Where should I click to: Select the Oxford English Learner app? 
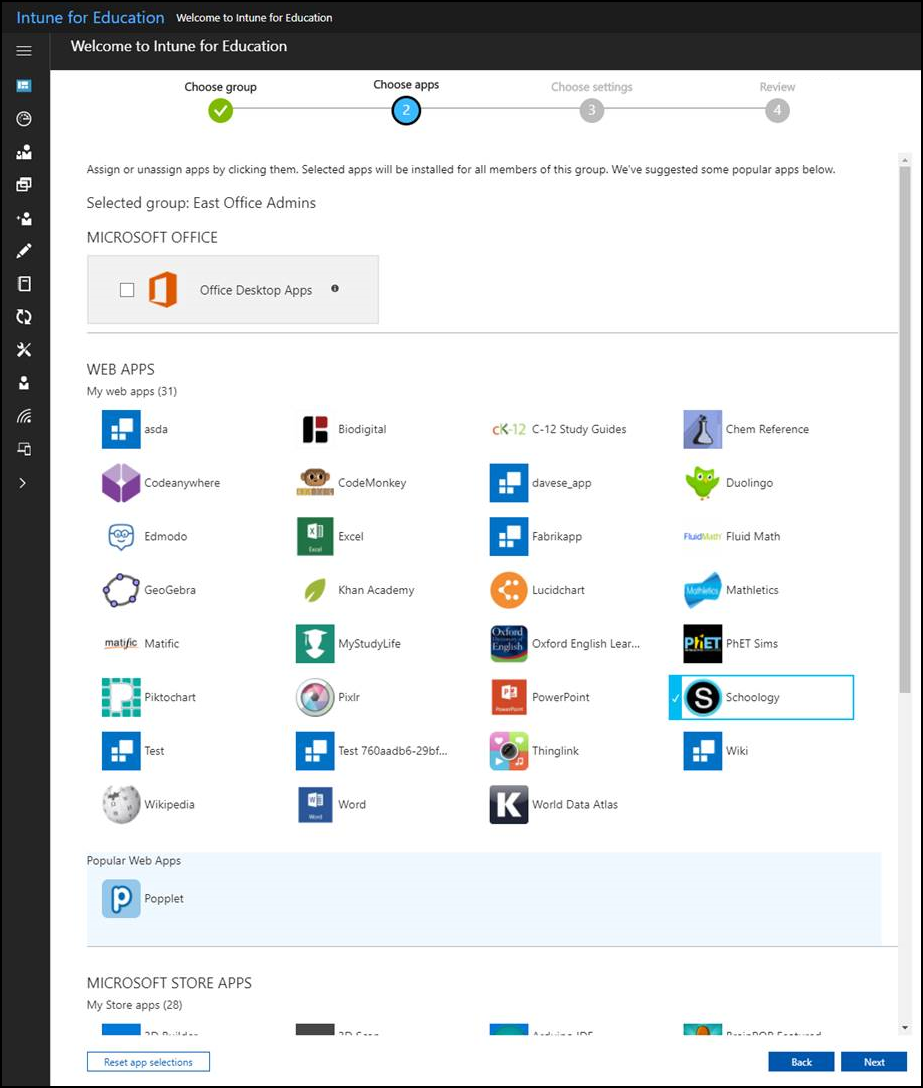(566, 644)
